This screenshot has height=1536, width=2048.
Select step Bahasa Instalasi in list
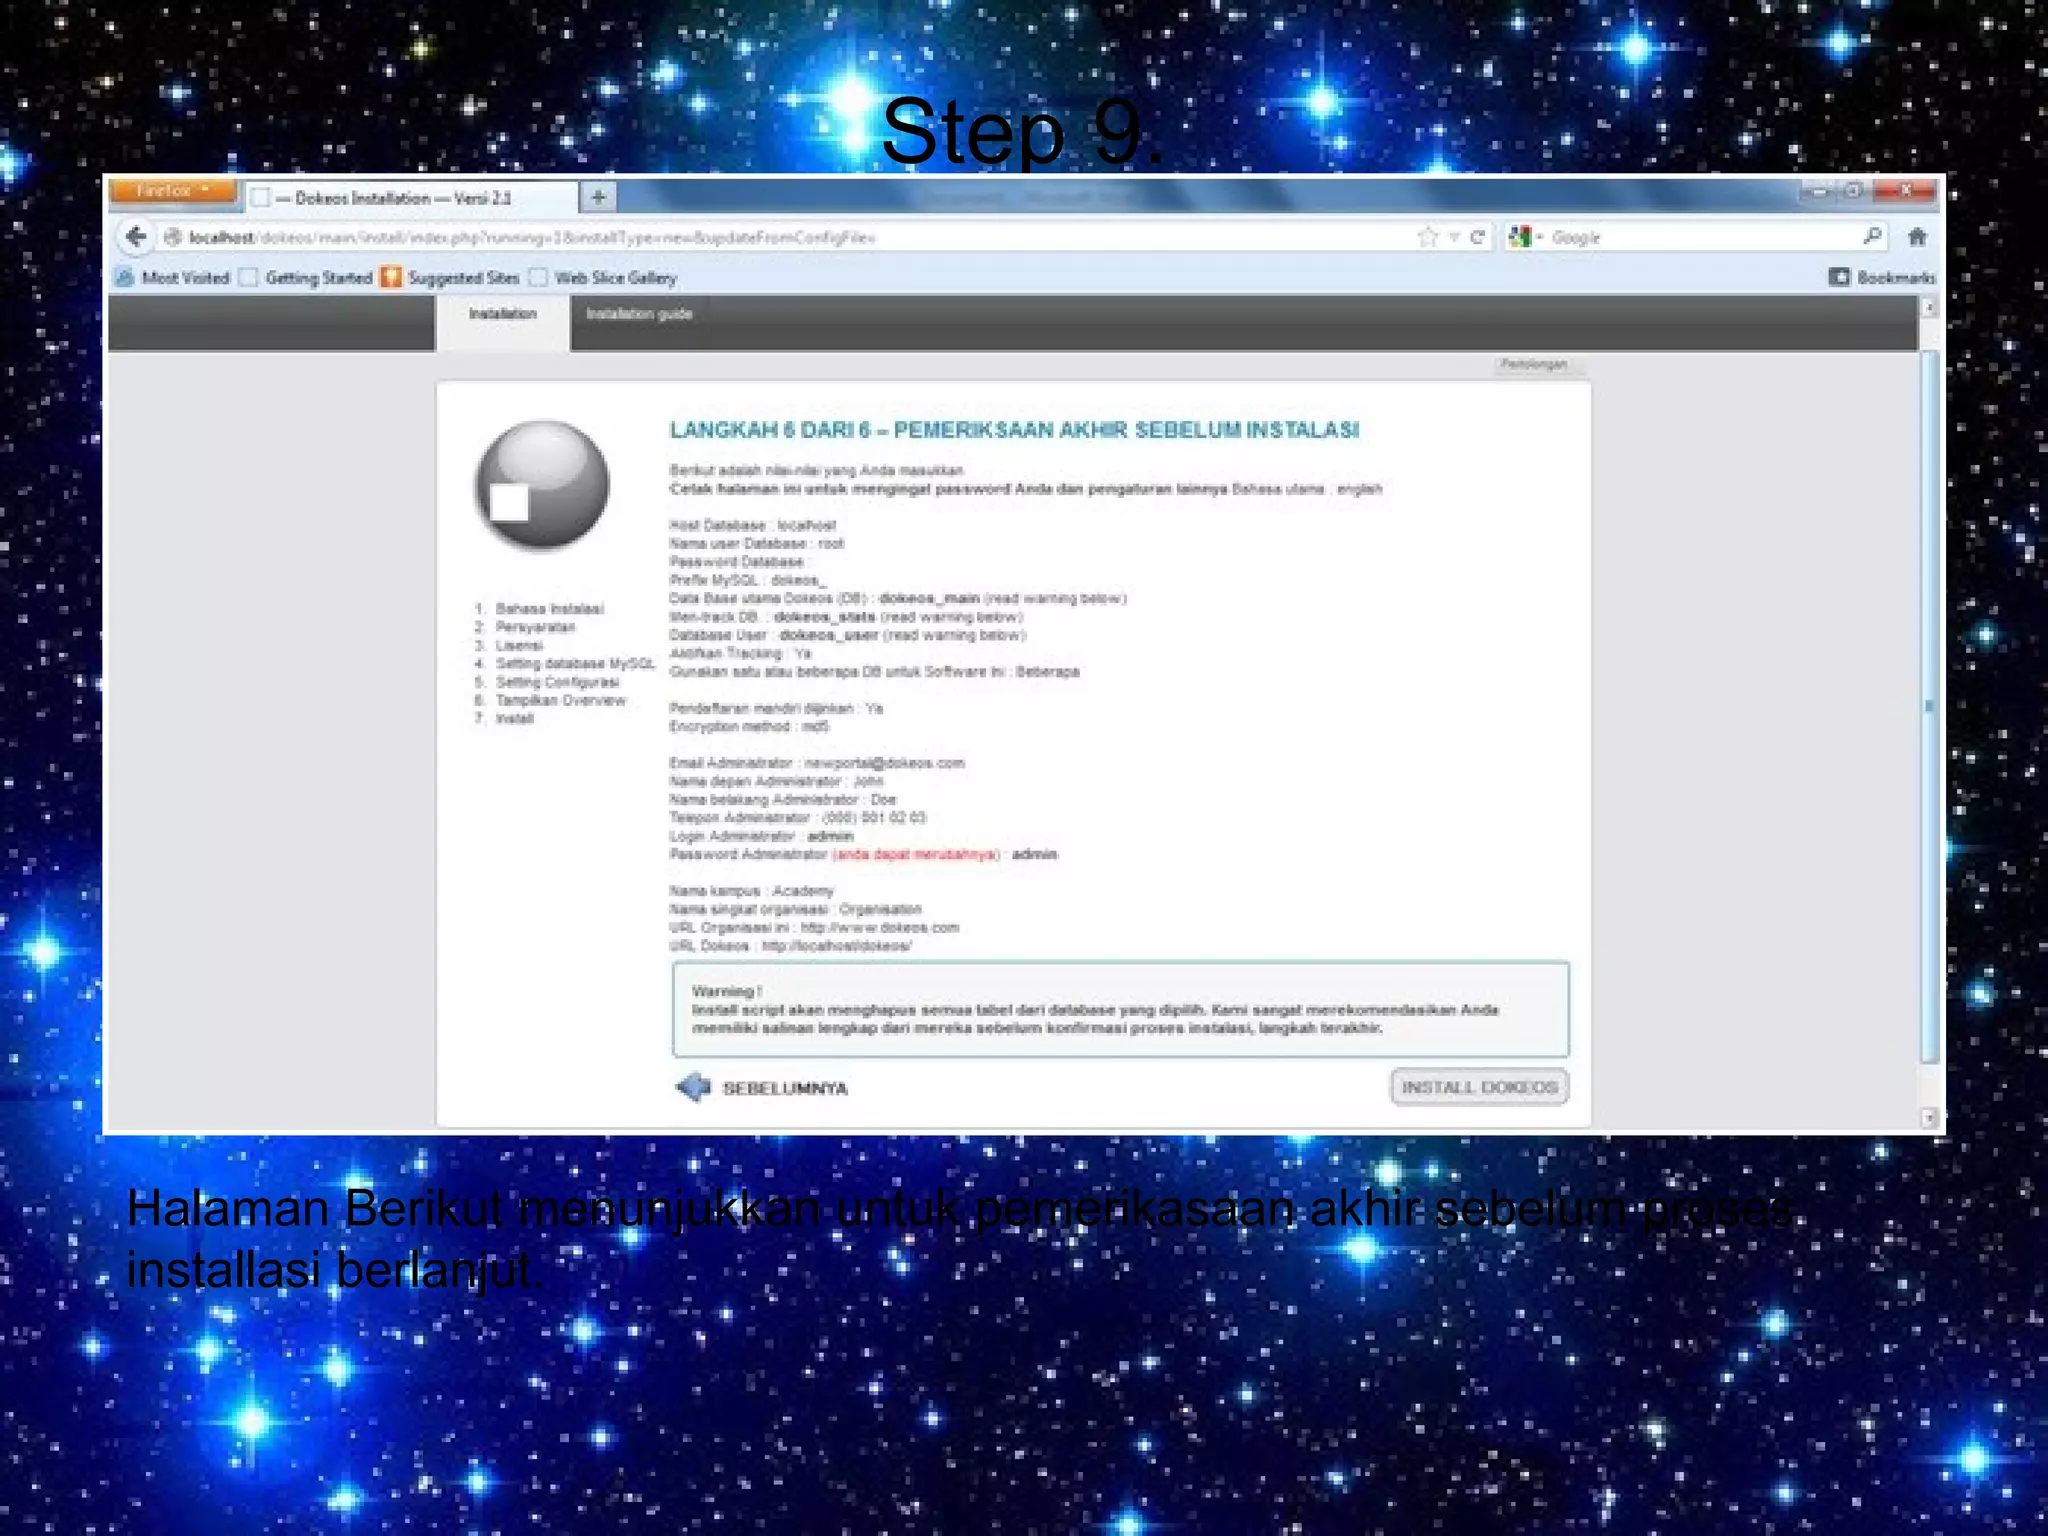pos(549,609)
